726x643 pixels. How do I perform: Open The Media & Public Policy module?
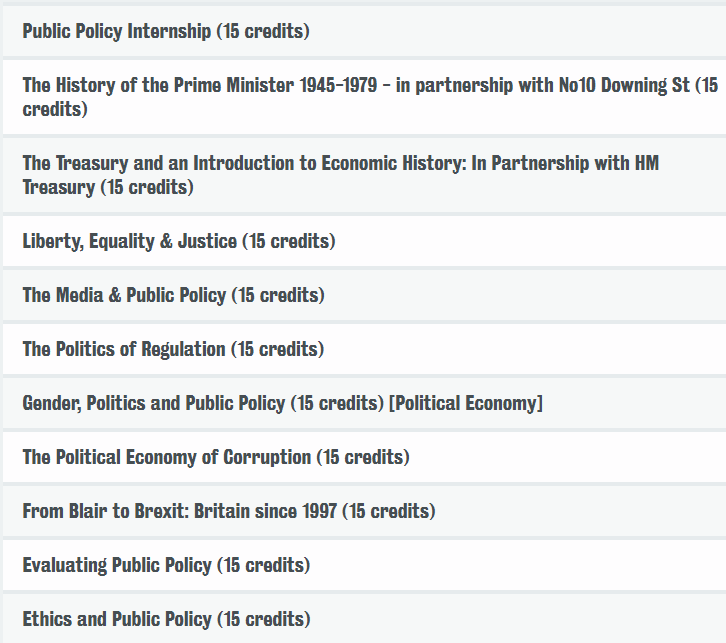pyautogui.click(x=364, y=295)
